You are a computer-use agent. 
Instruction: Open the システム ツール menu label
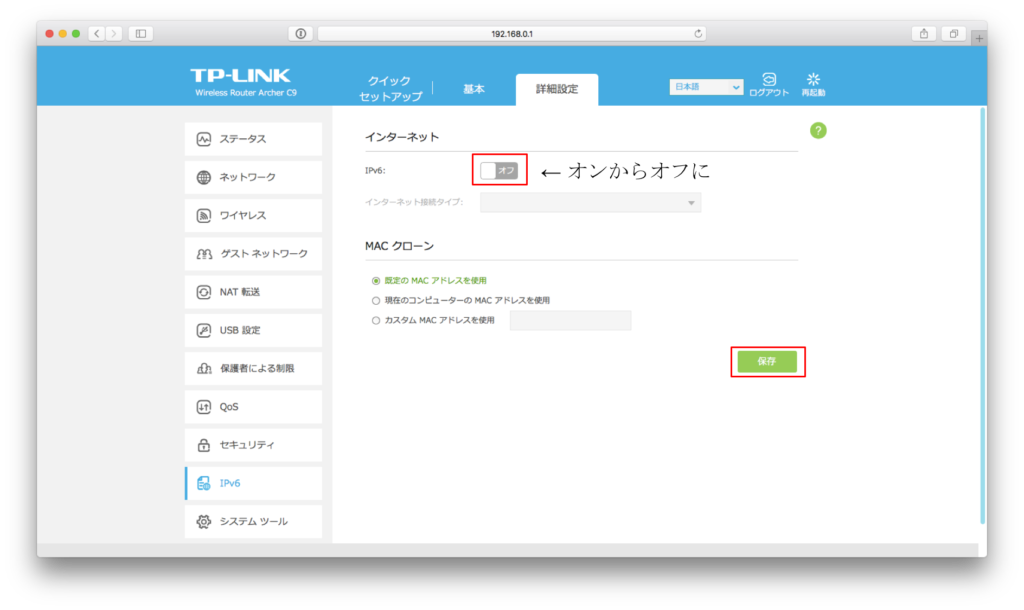click(253, 521)
